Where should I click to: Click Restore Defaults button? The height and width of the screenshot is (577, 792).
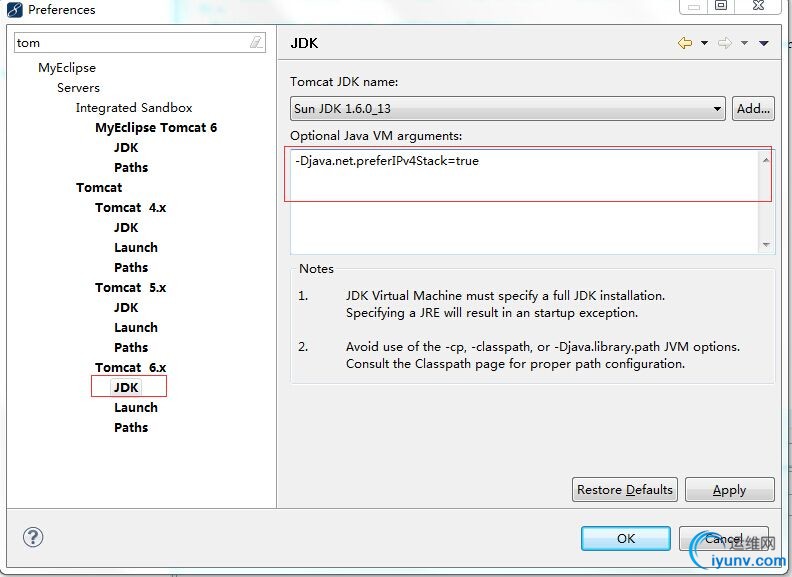click(x=625, y=490)
